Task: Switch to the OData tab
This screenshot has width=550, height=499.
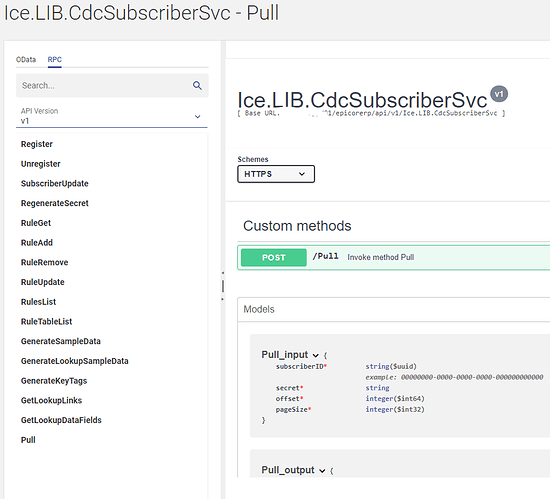Action: [26, 59]
